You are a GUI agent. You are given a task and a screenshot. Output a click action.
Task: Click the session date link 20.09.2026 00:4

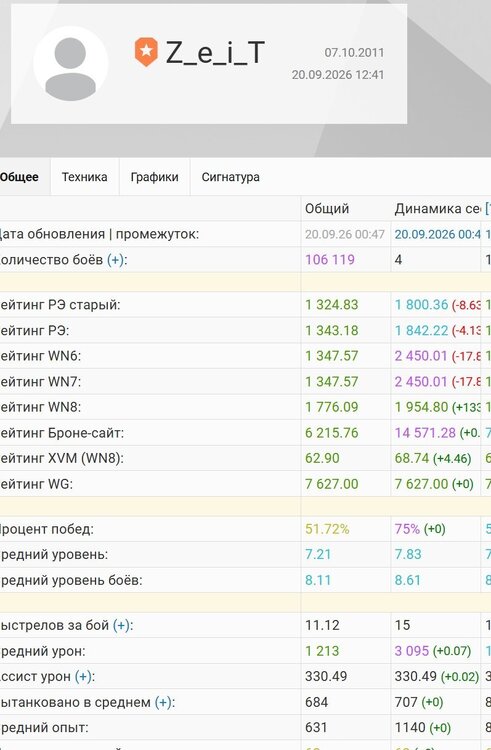coord(437,234)
